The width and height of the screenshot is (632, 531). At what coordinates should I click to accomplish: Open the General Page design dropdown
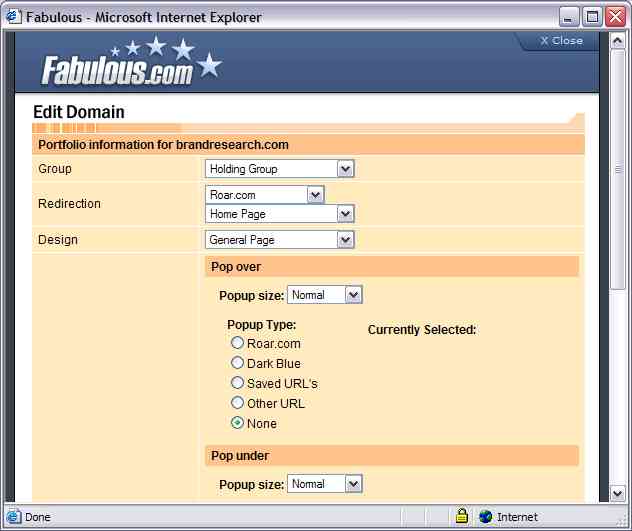279,240
